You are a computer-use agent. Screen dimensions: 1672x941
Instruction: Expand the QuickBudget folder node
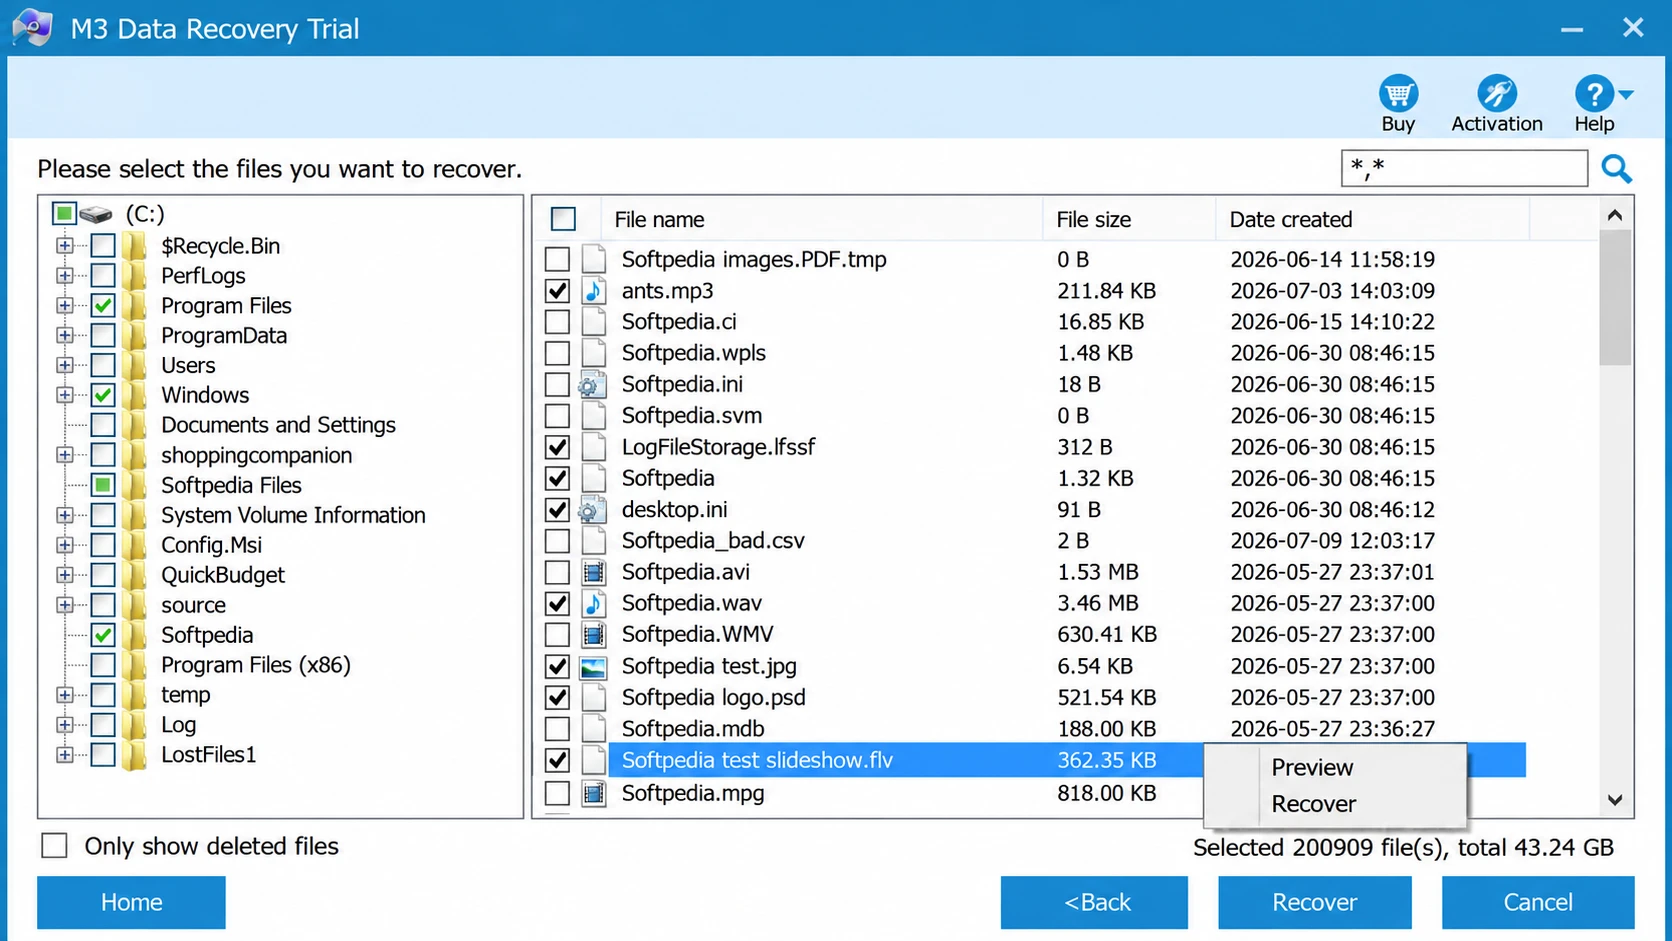[x=65, y=575]
